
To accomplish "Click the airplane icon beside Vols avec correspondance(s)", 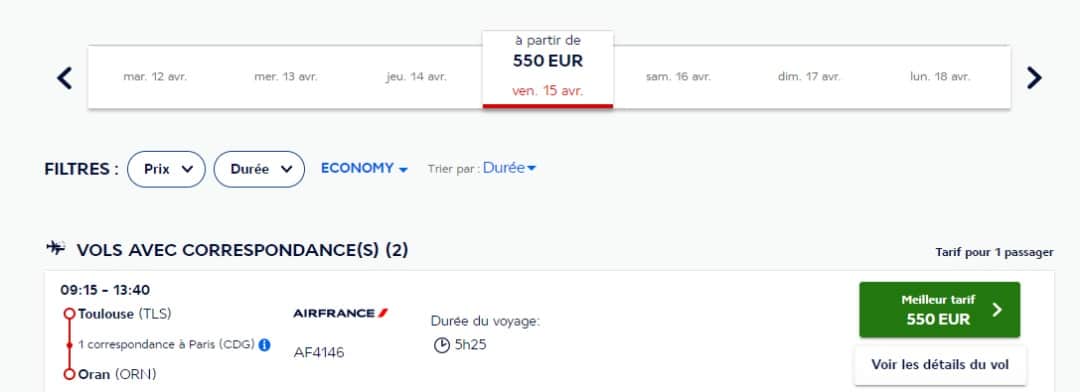I will (55, 248).
